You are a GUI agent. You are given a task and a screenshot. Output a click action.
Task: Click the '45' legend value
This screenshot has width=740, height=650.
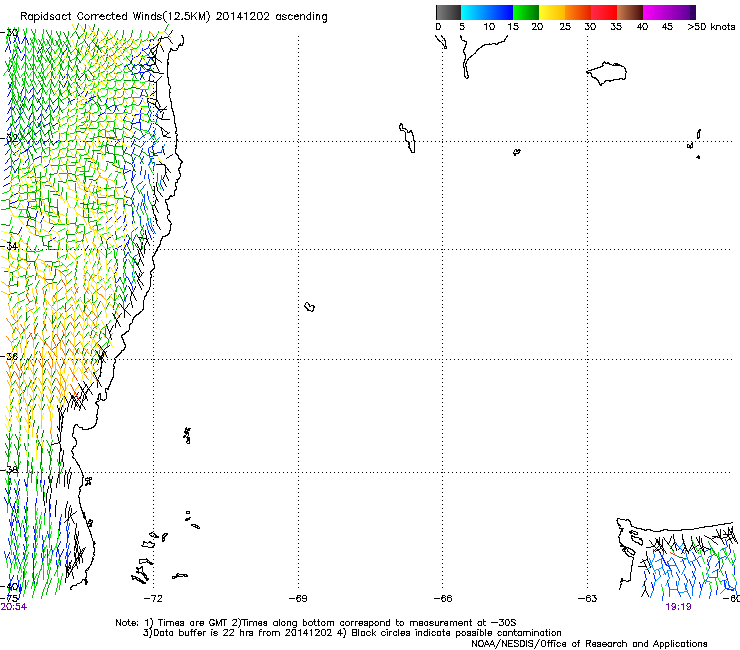(x=667, y=27)
